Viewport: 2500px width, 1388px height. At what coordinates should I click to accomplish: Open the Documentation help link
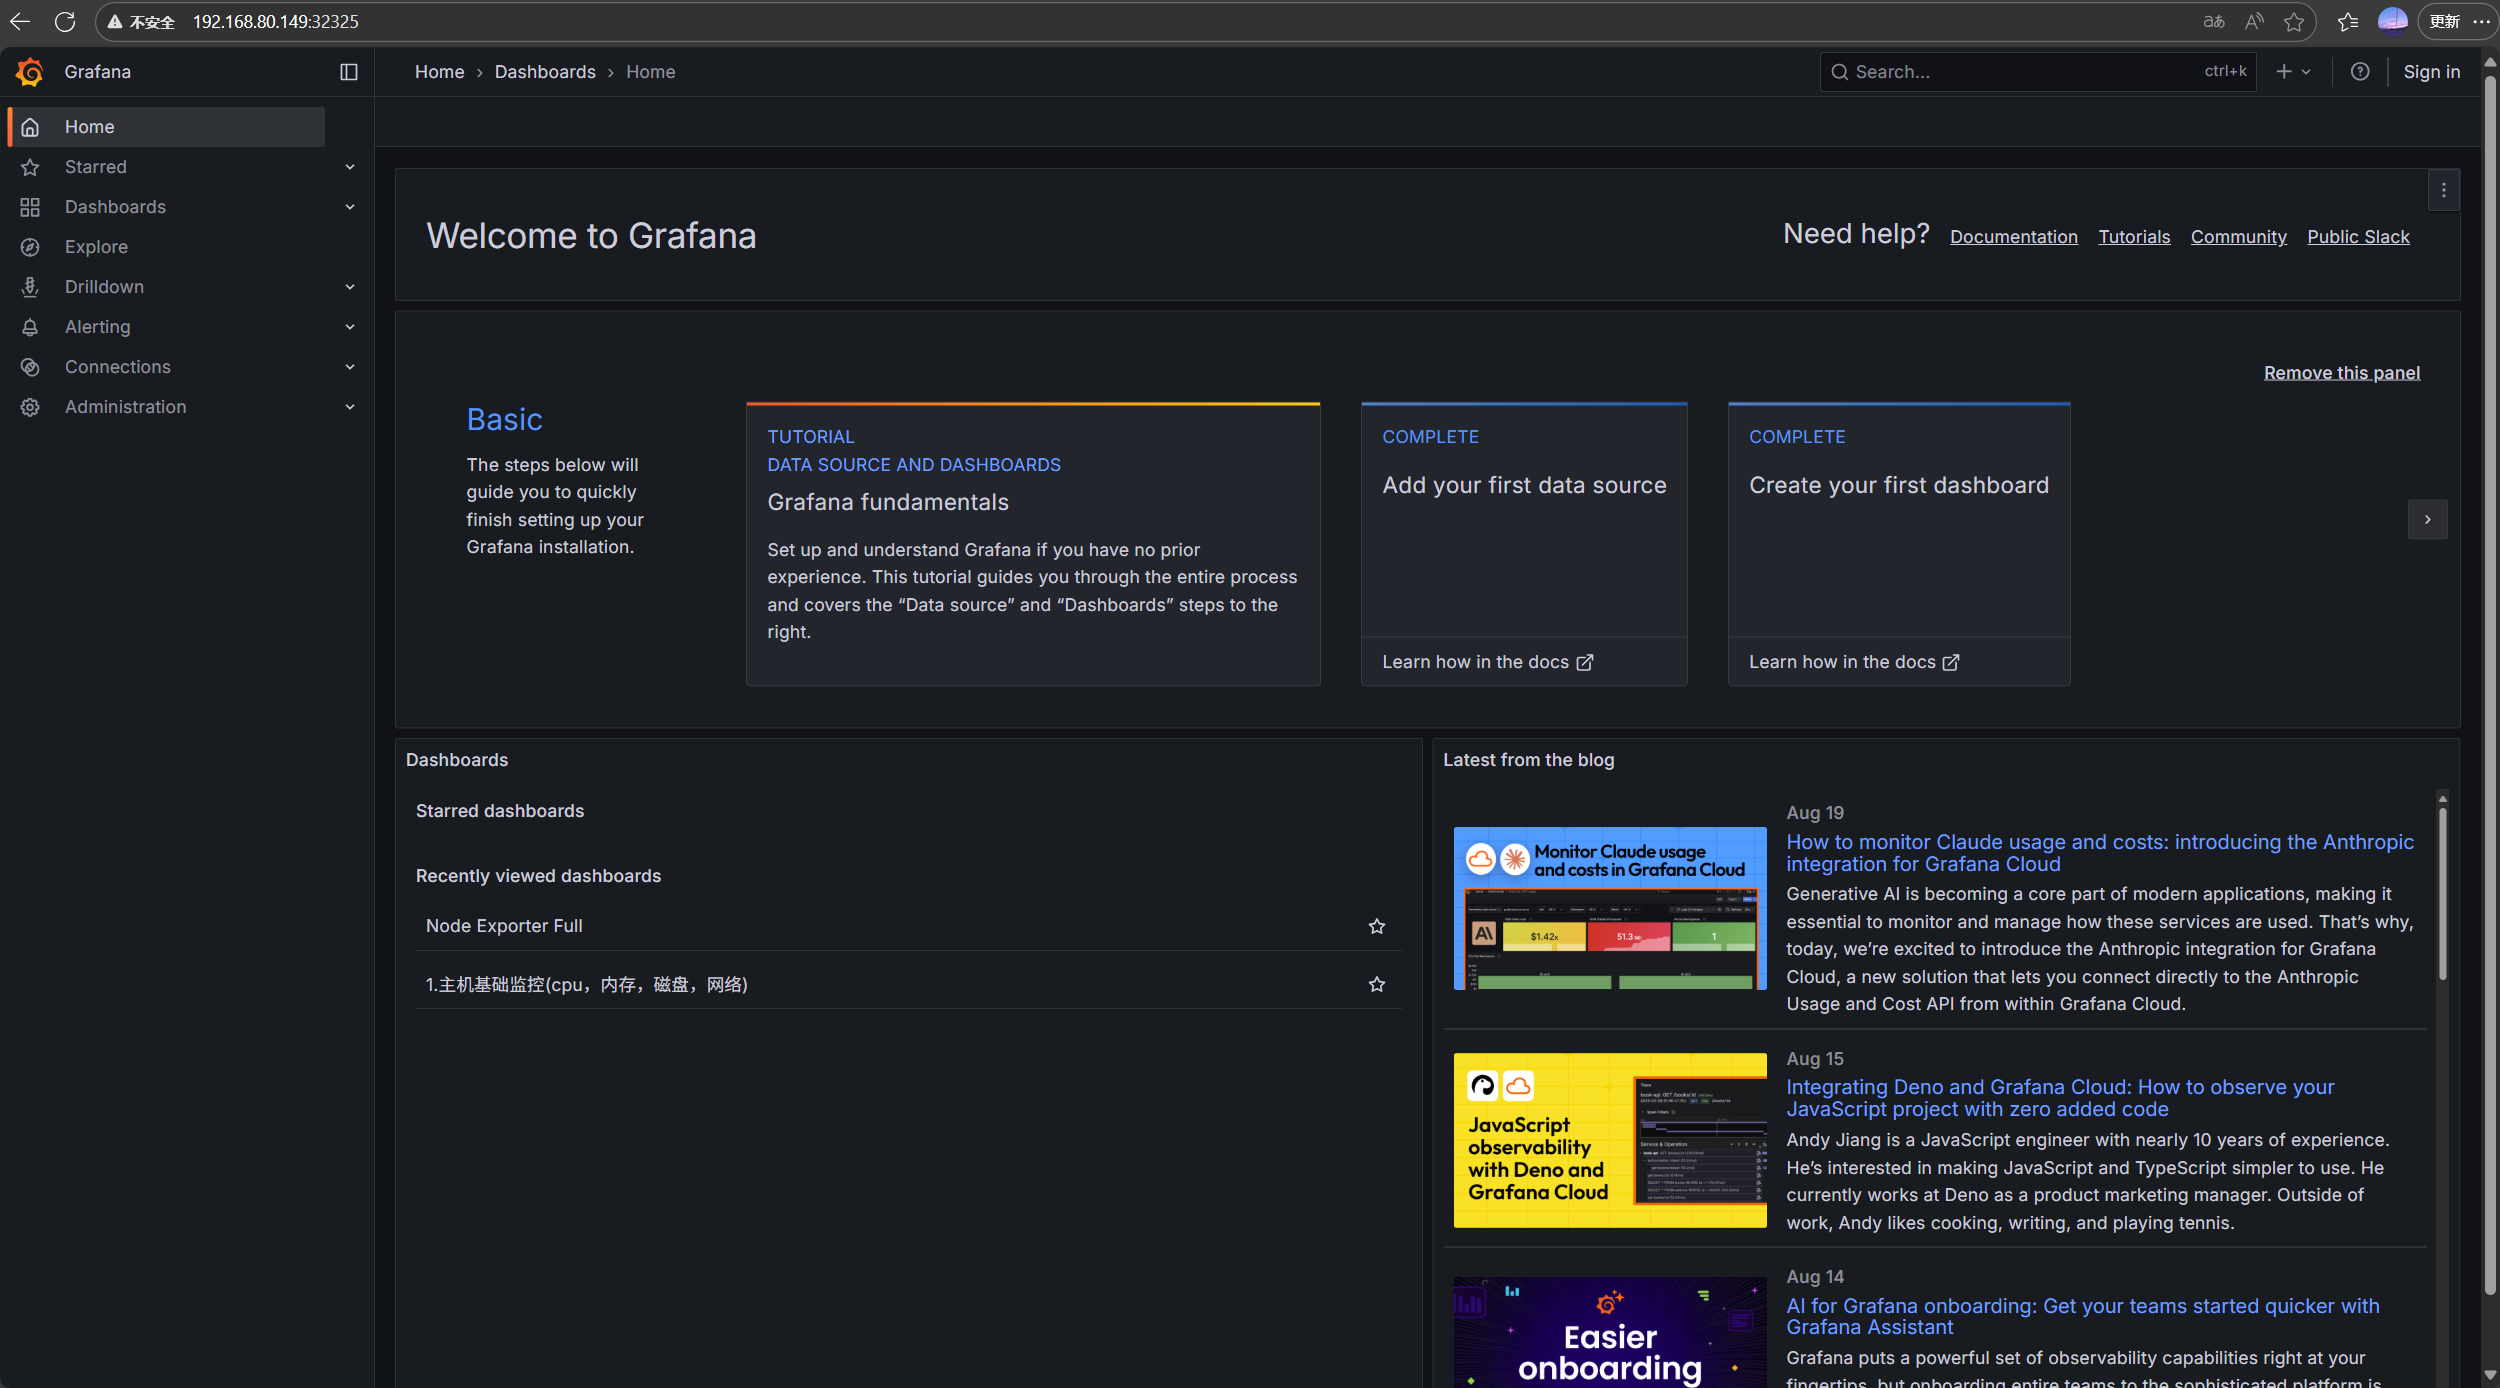pyautogui.click(x=2014, y=237)
